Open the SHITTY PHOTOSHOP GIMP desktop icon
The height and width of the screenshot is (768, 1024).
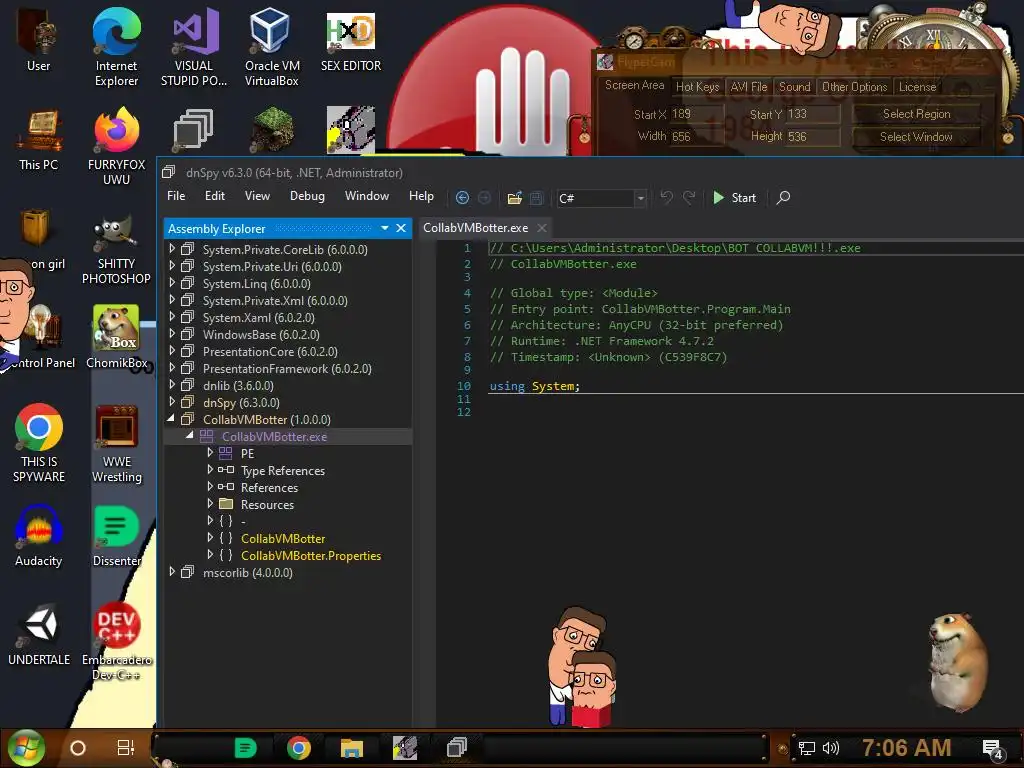[116, 249]
